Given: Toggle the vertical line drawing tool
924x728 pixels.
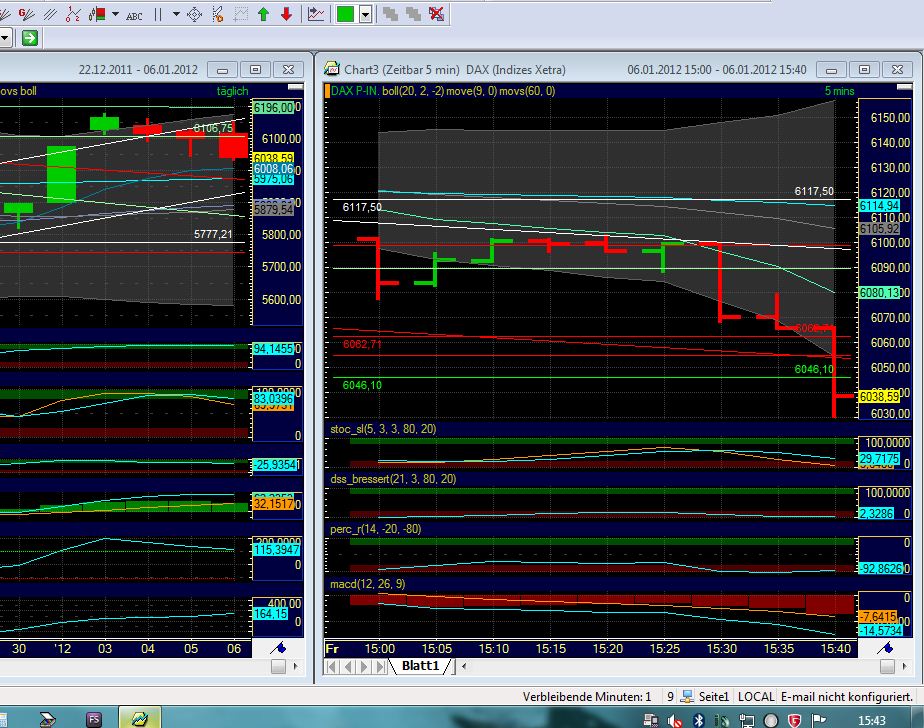Looking at the screenshot, I should coord(158,15).
